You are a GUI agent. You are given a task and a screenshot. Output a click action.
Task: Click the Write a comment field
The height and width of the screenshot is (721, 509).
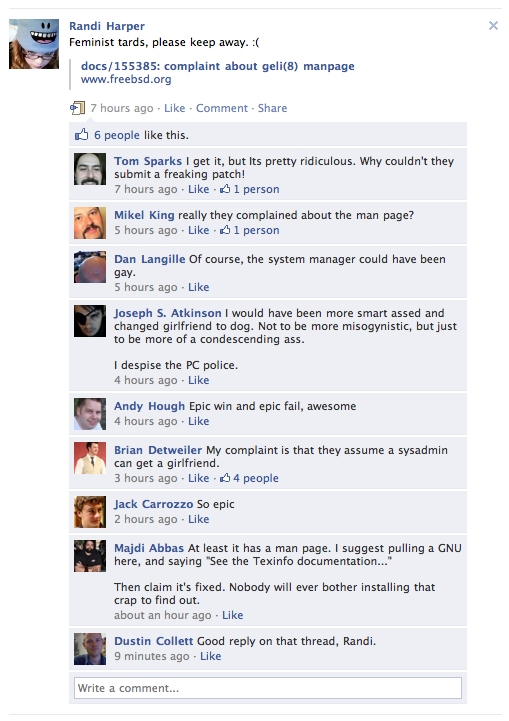(x=268, y=688)
